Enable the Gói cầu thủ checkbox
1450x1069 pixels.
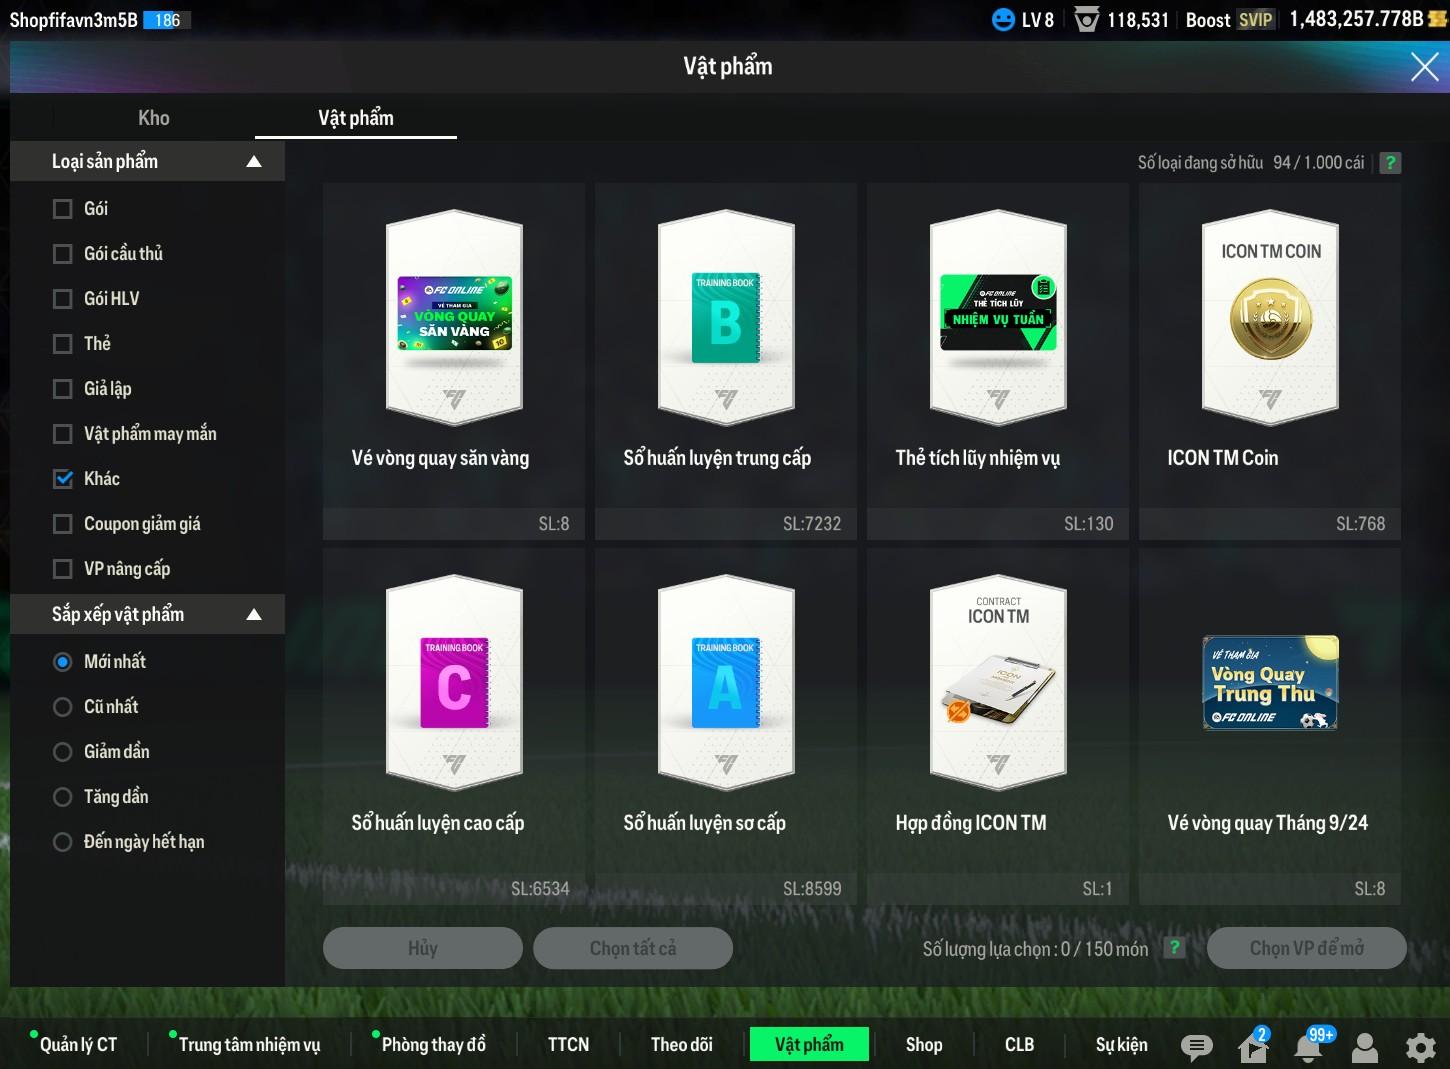(x=63, y=254)
